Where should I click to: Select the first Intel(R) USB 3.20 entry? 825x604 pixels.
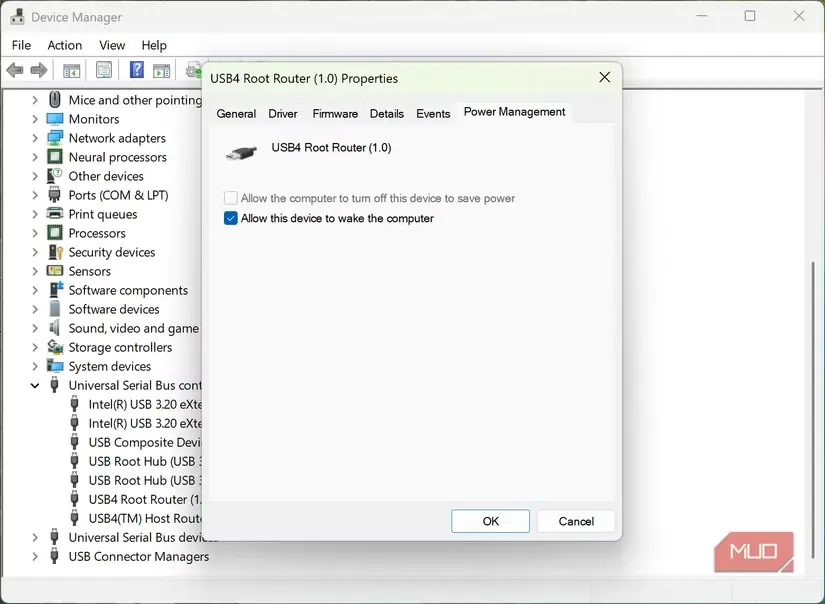tap(145, 405)
